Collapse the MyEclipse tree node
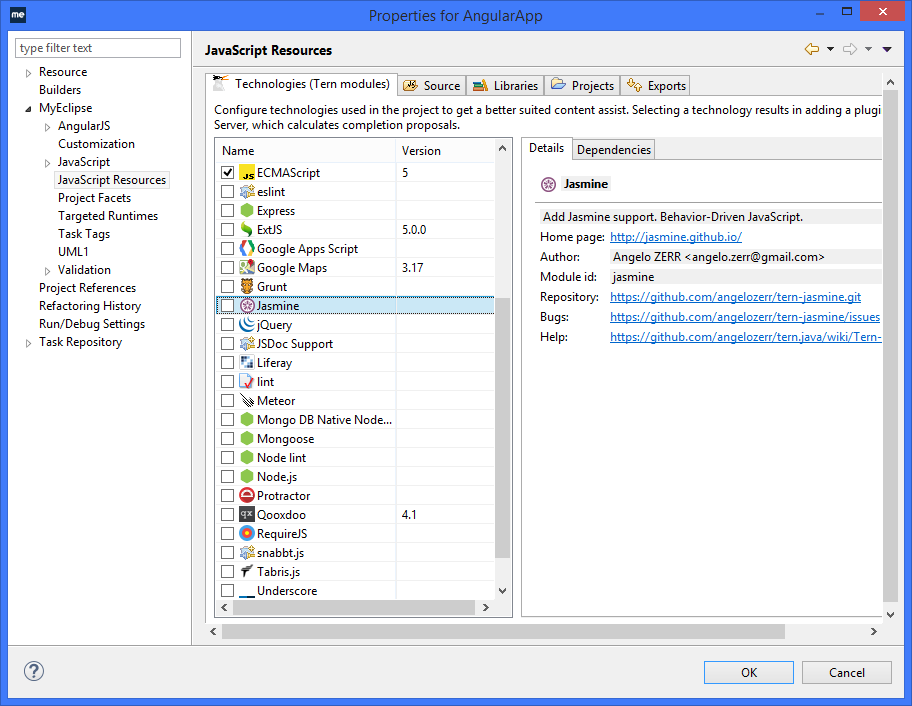 pyautogui.click(x=29, y=109)
